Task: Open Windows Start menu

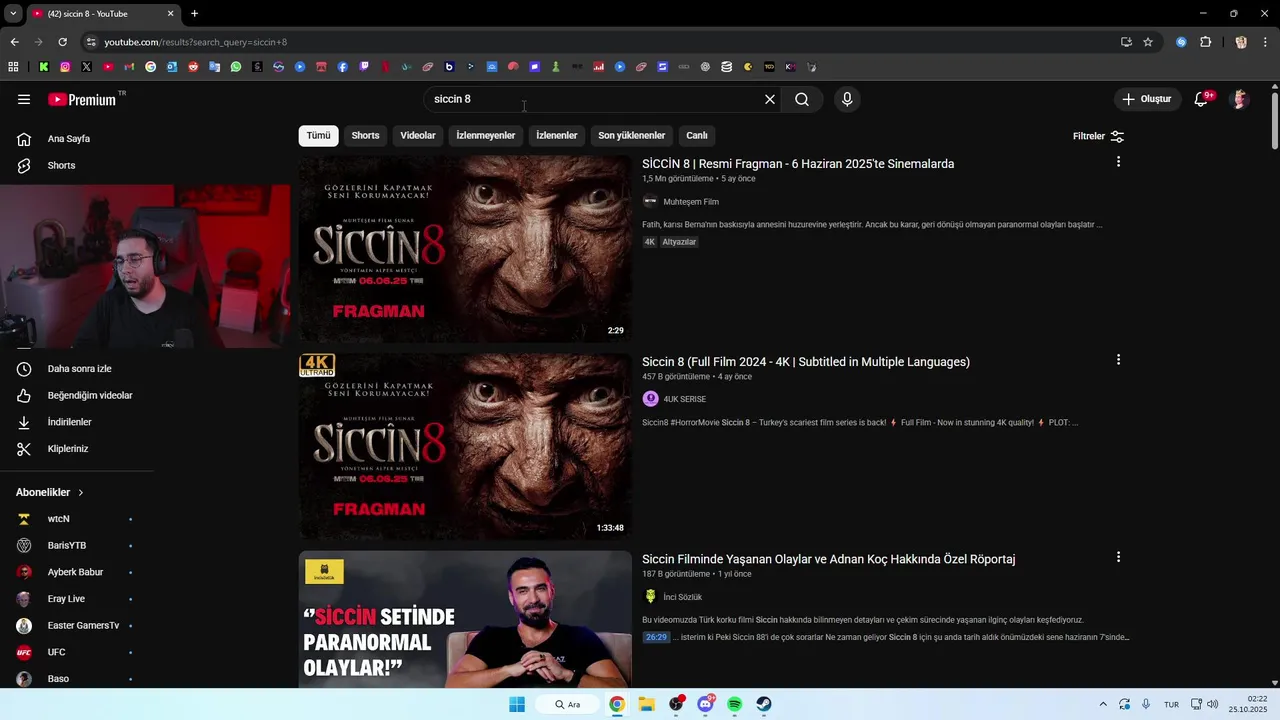Action: click(x=517, y=704)
